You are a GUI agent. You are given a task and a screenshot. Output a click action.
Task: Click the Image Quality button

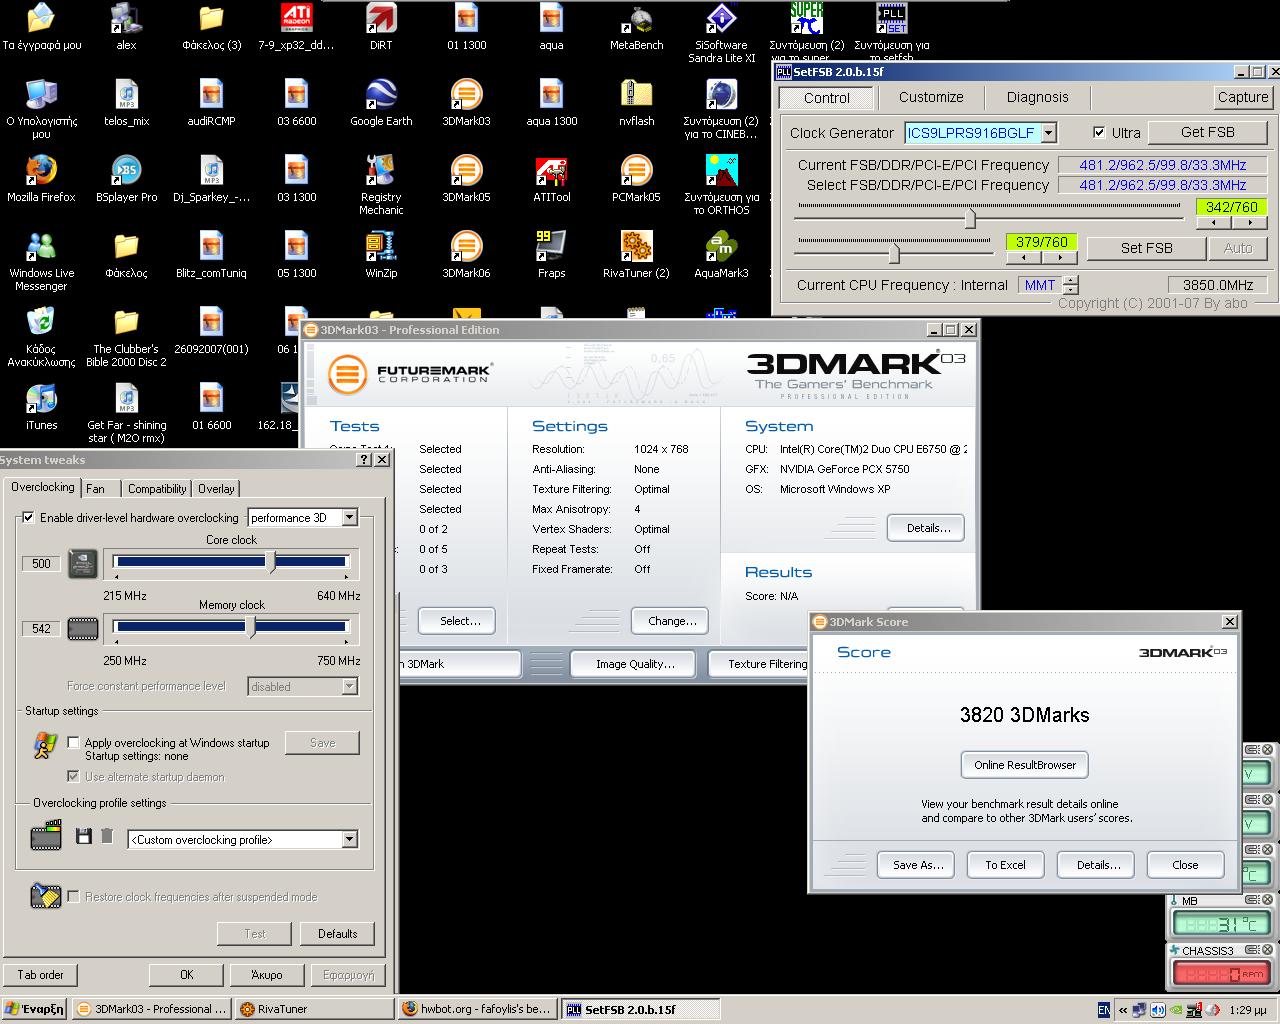coord(635,664)
